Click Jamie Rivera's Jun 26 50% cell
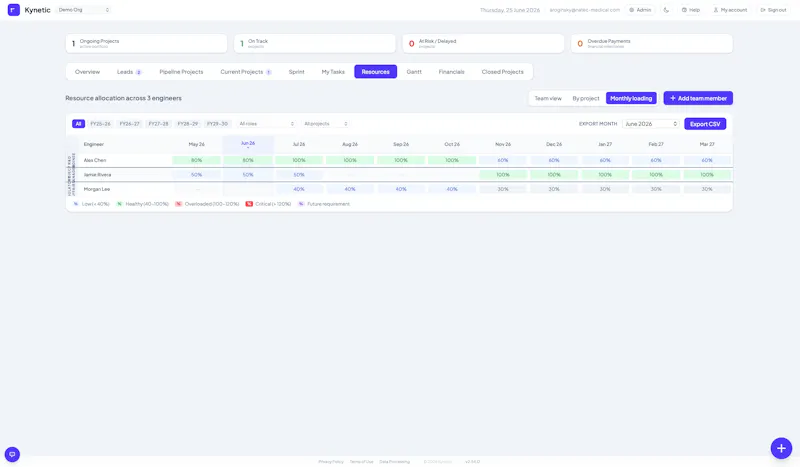This screenshot has height=467, width=800. 248,175
